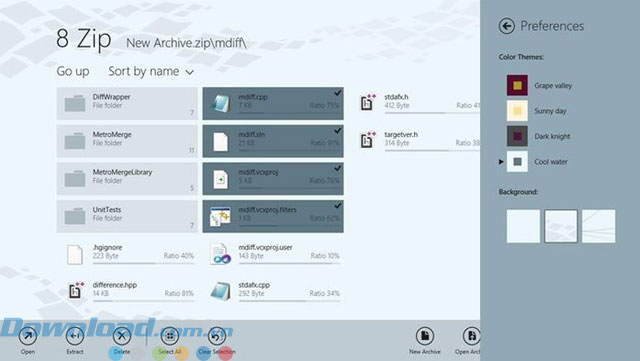Open the MetroMergeLibrary folder icon
Viewport: 640px width, 361px height.
click(x=75, y=178)
